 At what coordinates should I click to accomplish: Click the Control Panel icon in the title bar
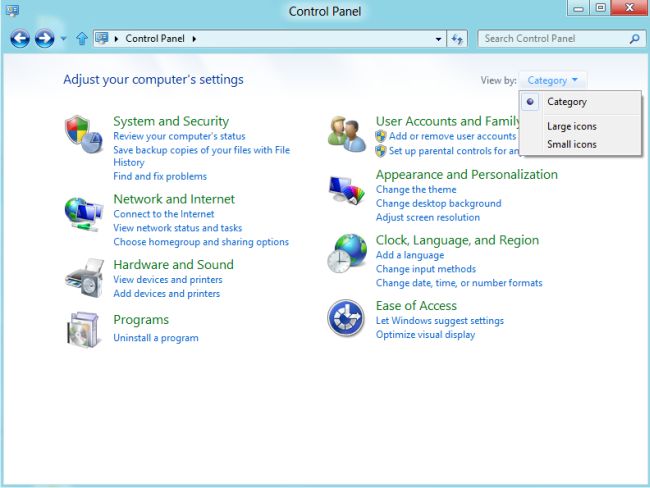pos(12,11)
